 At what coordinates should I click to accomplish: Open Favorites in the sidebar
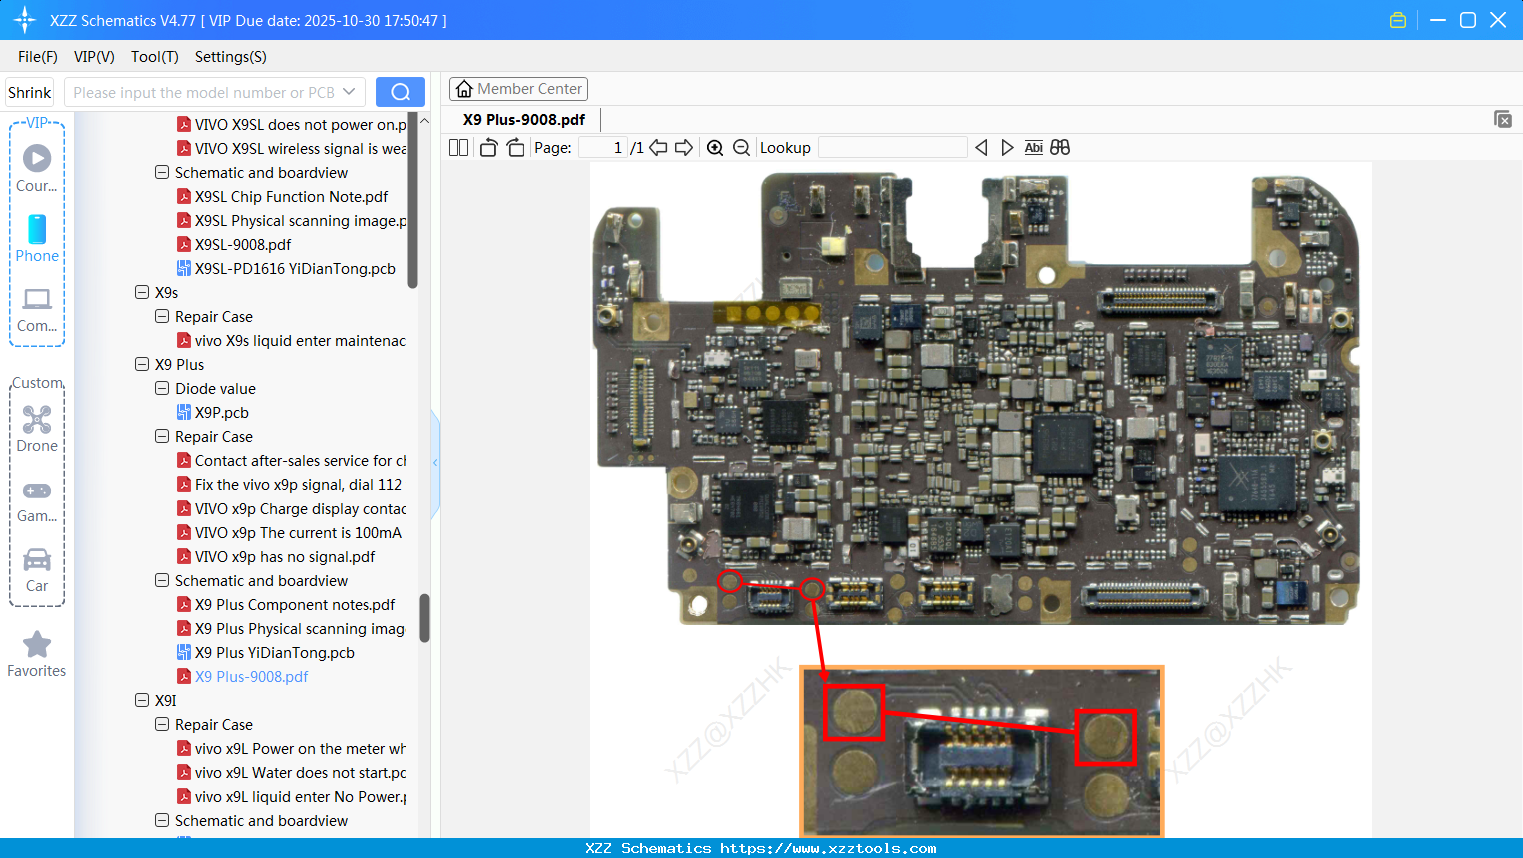click(x=37, y=654)
